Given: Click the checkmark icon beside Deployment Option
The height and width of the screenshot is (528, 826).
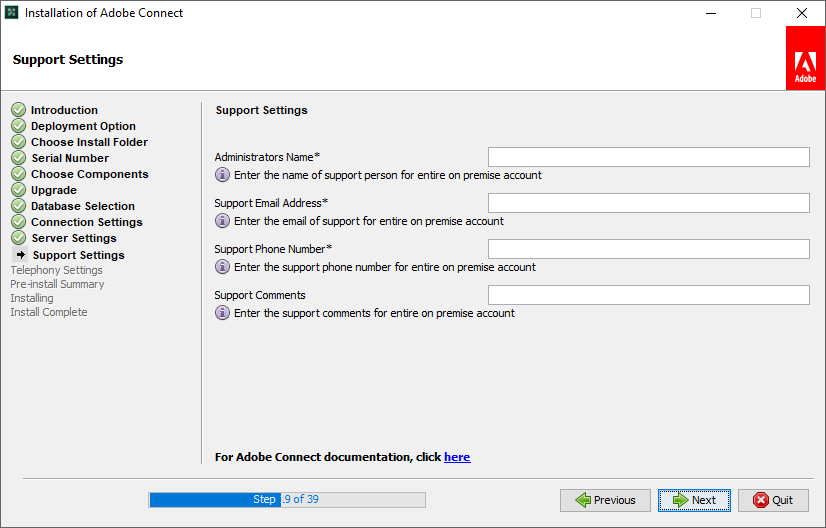Looking at the screenshot, I should point(18,125).
